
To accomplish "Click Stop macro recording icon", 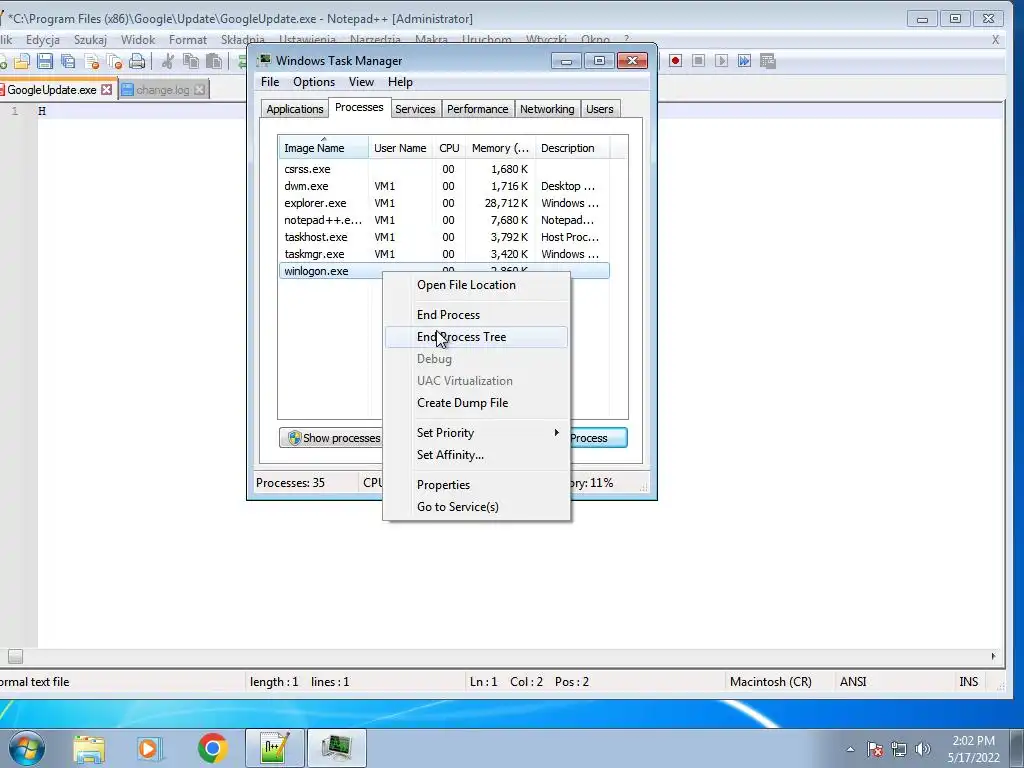I will tap(698, 61).
